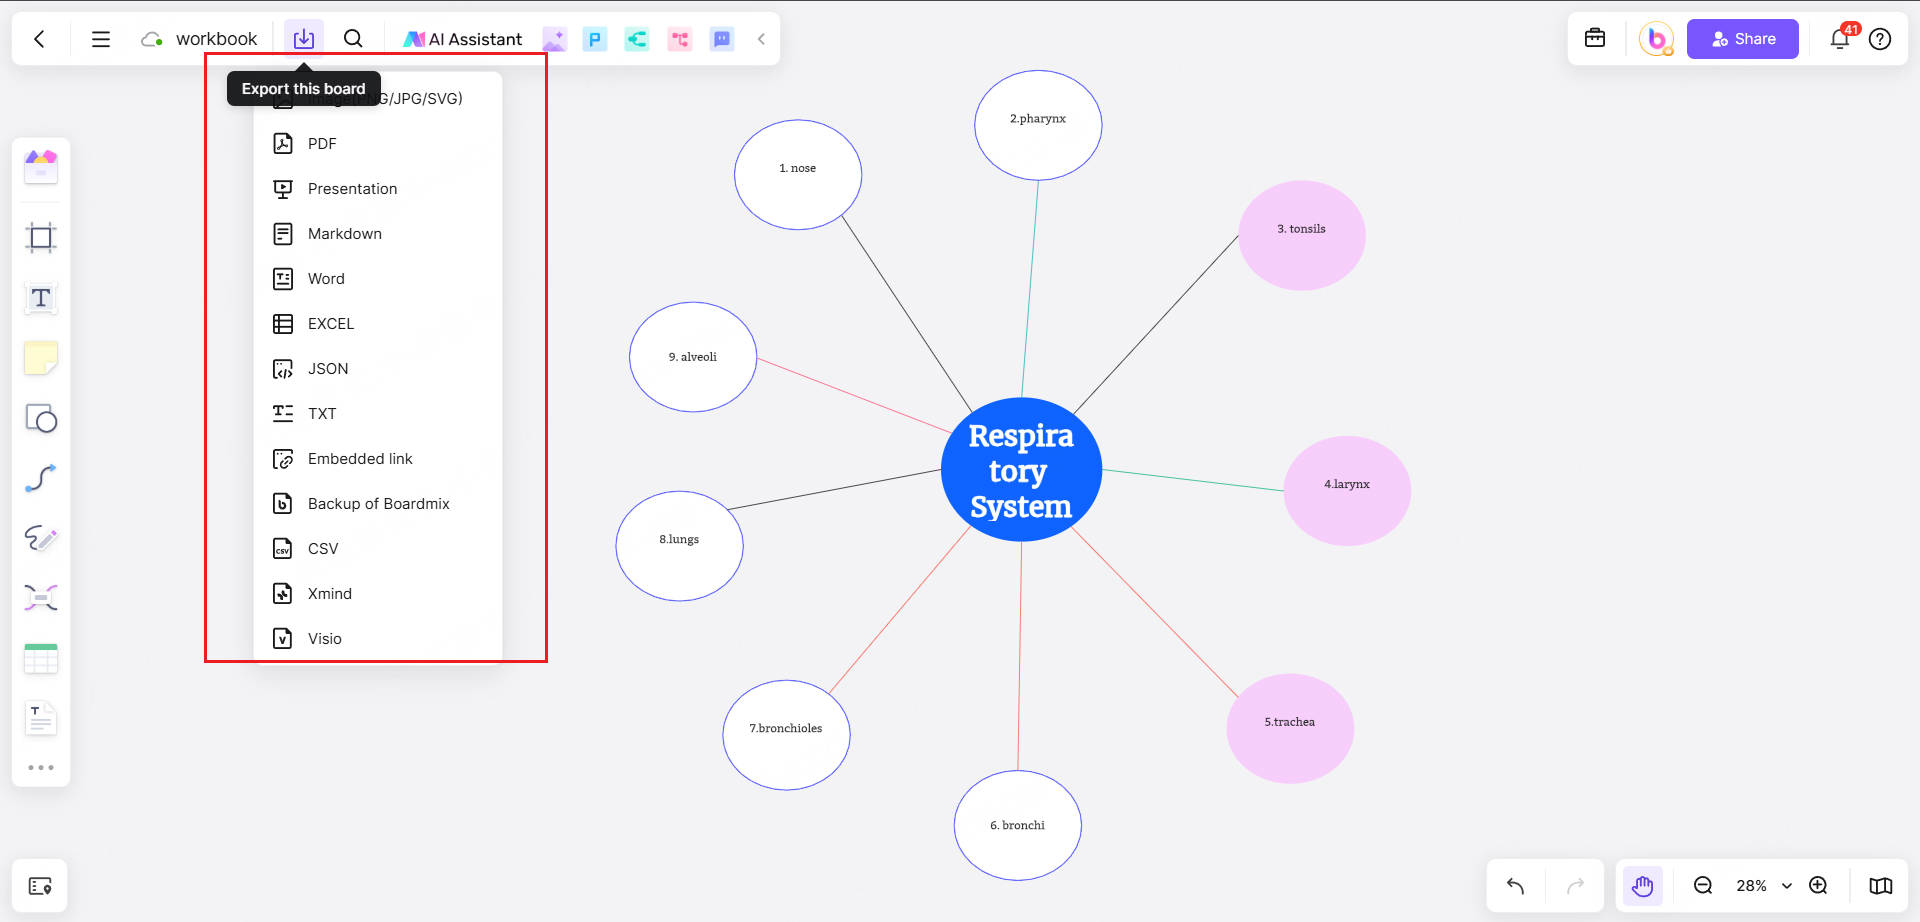Click the Search magnifier icon
Screen dimensions: 1920x922
click(x=353, y=39)
